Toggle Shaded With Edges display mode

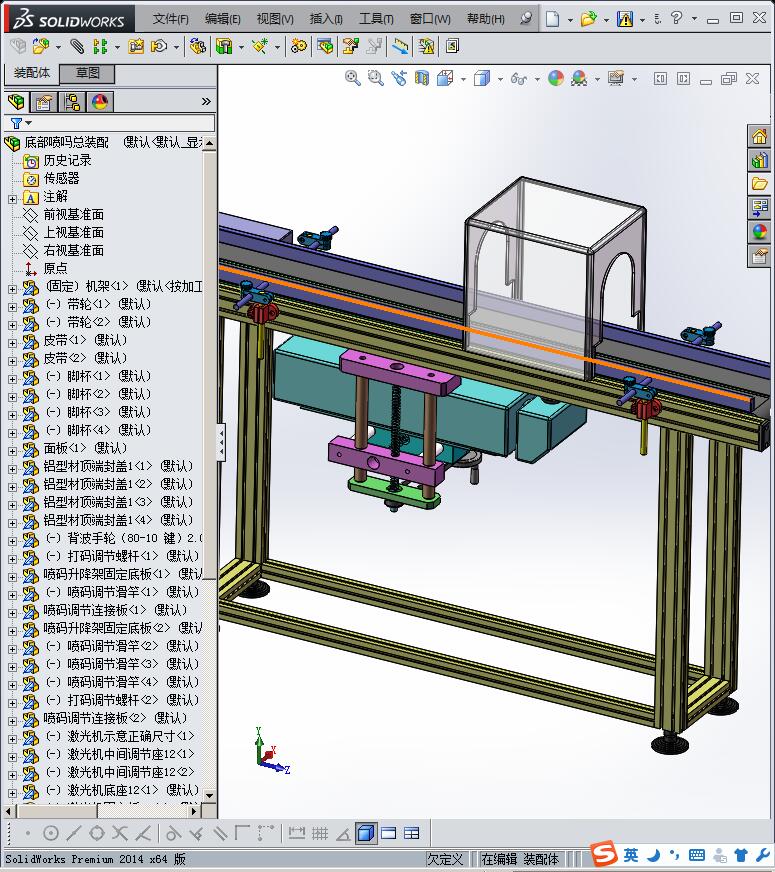pos(366,833)
